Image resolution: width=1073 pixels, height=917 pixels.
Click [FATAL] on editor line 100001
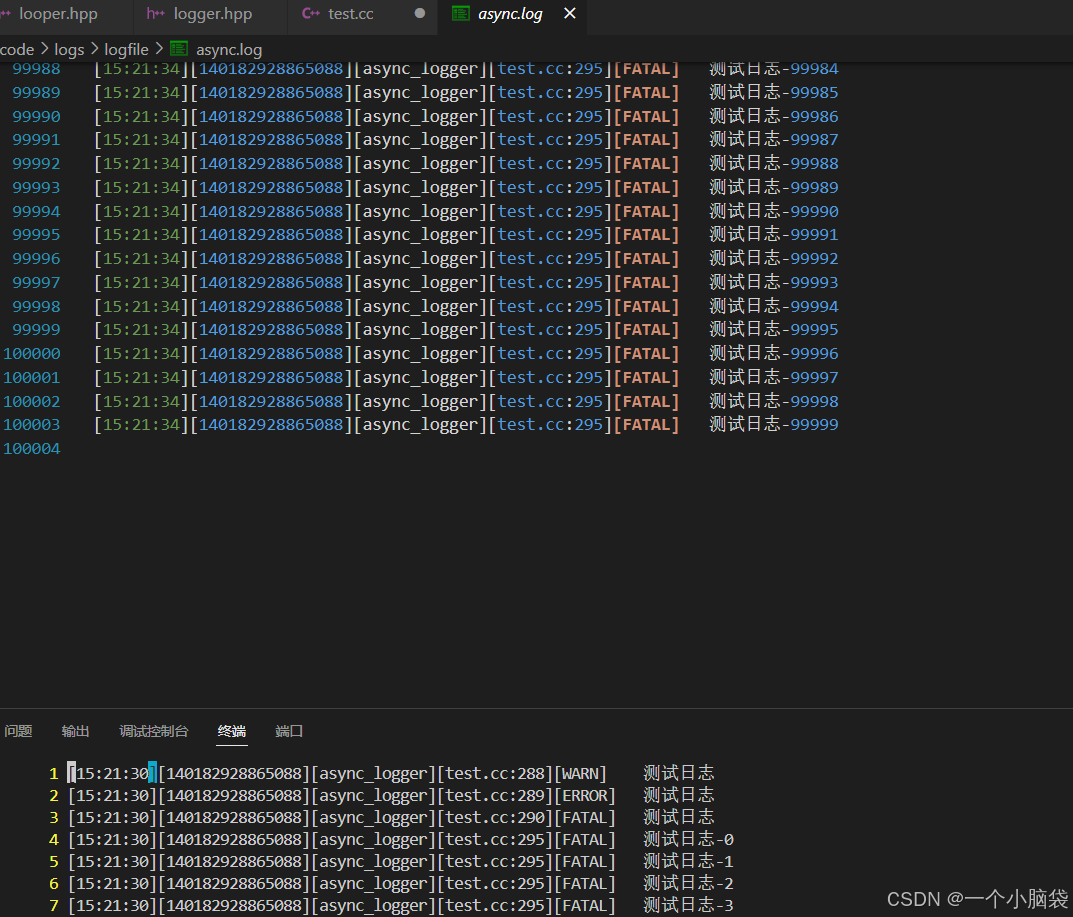coord(647,378)
